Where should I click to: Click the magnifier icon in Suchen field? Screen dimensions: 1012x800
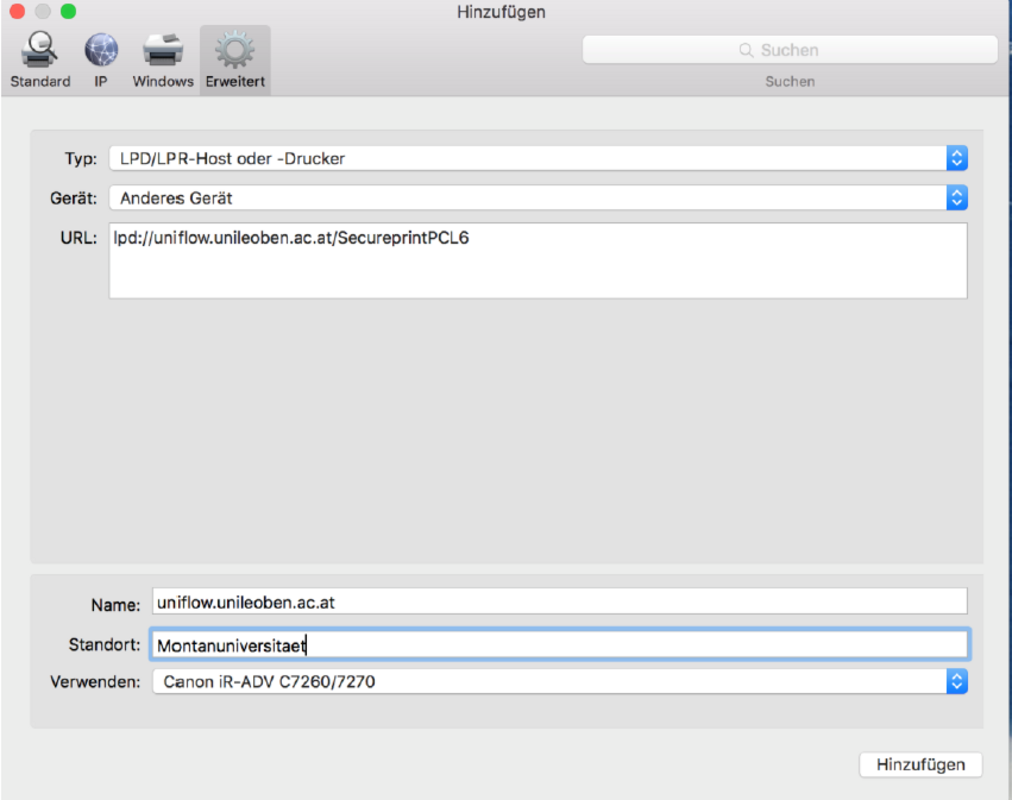pos(746,50)
